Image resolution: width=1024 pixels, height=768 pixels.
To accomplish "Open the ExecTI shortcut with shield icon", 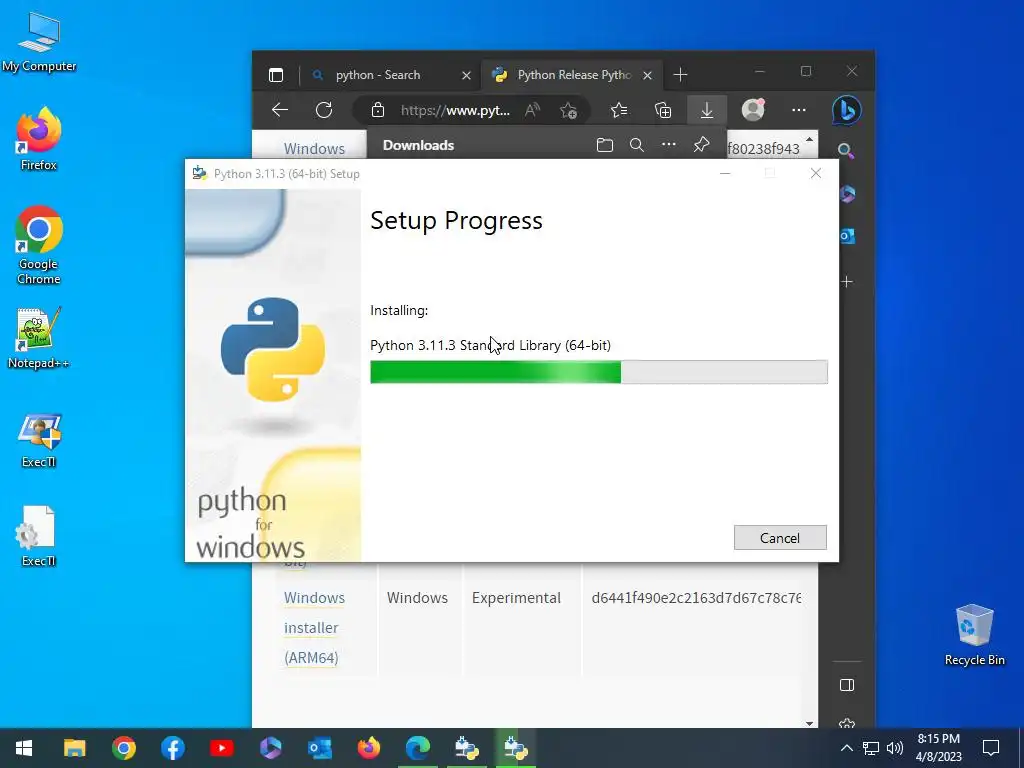I will click(x=39, y=440).
